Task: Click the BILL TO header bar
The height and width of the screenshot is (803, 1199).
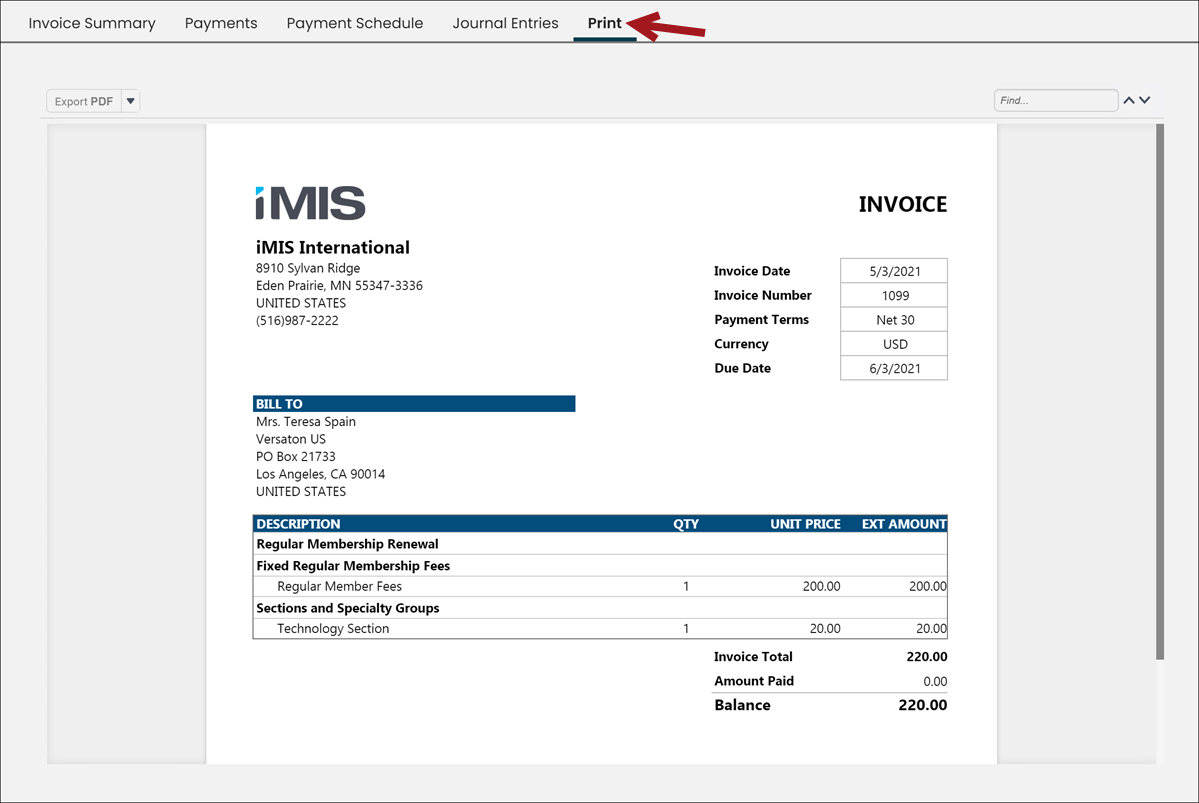Action: coord(414,404)
